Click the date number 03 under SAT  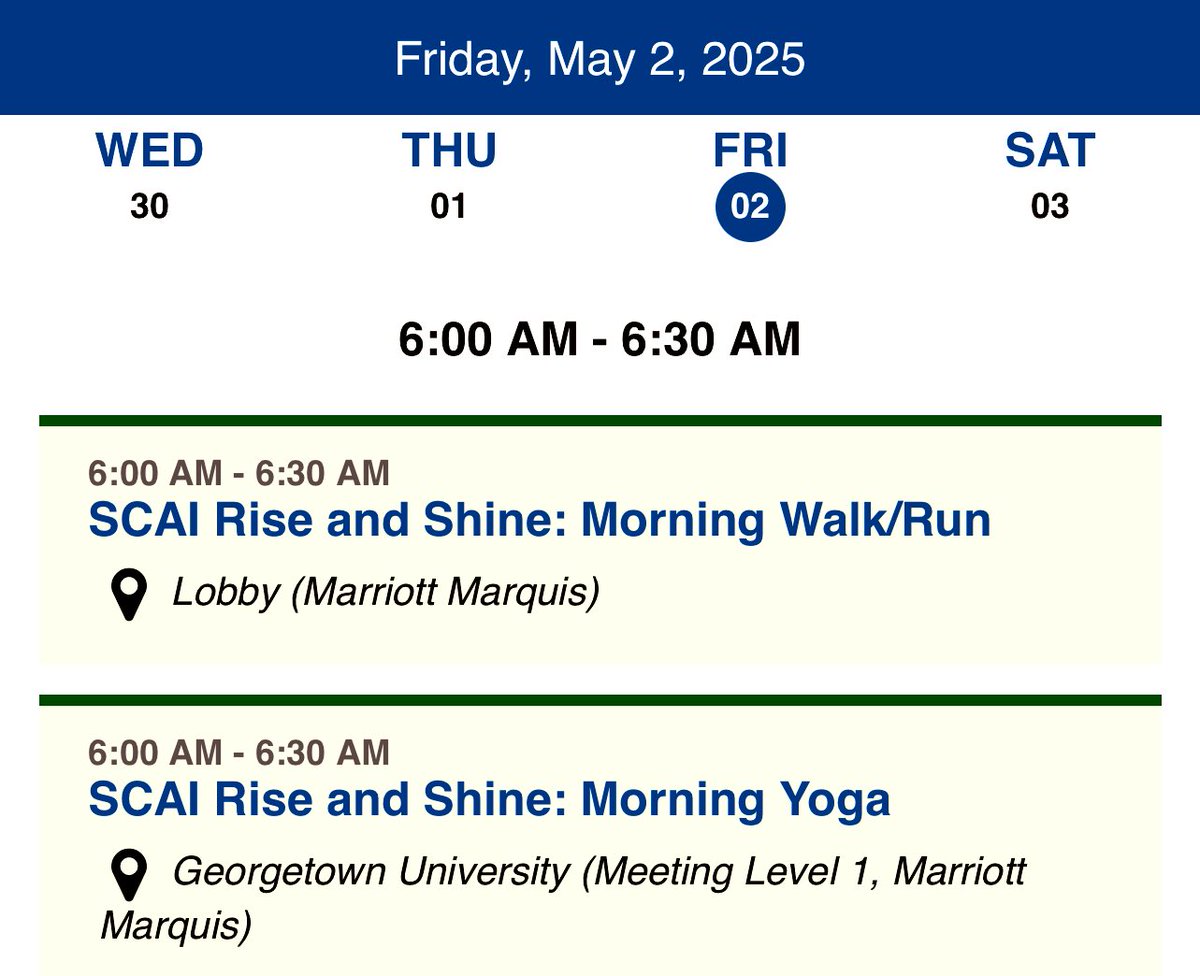[1050, 207]
